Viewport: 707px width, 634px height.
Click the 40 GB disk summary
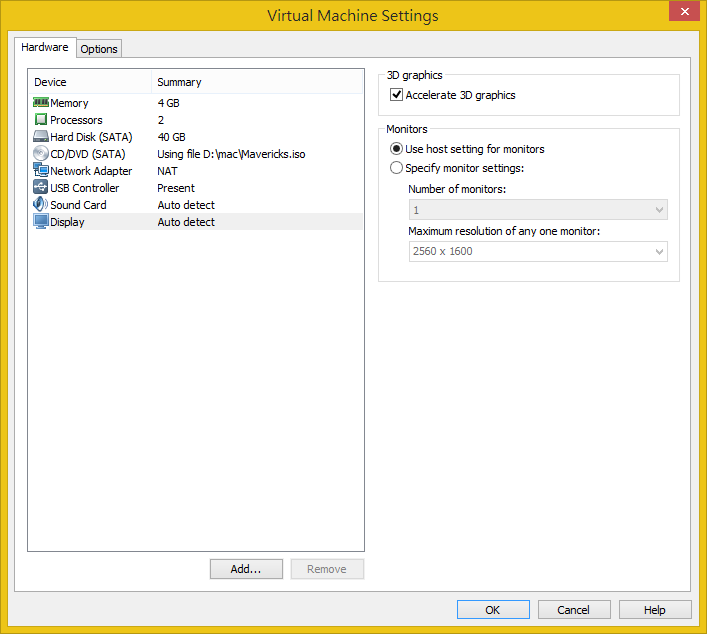pos(171,137)
